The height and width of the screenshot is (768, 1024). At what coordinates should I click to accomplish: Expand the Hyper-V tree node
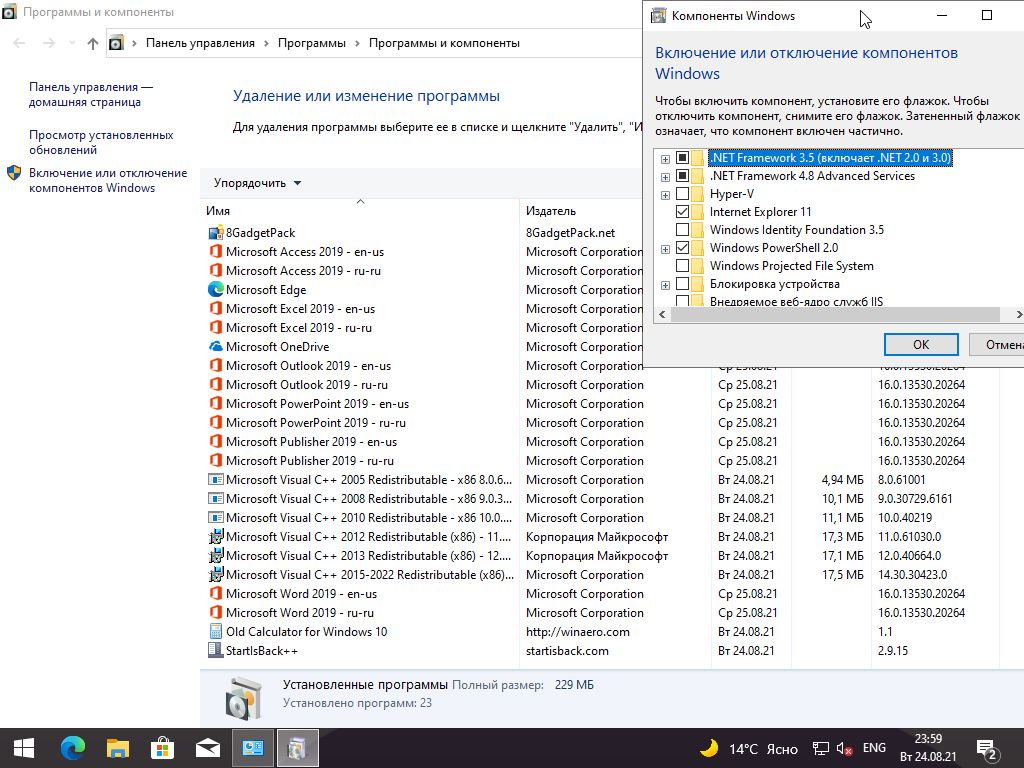(x=665, y=195)
